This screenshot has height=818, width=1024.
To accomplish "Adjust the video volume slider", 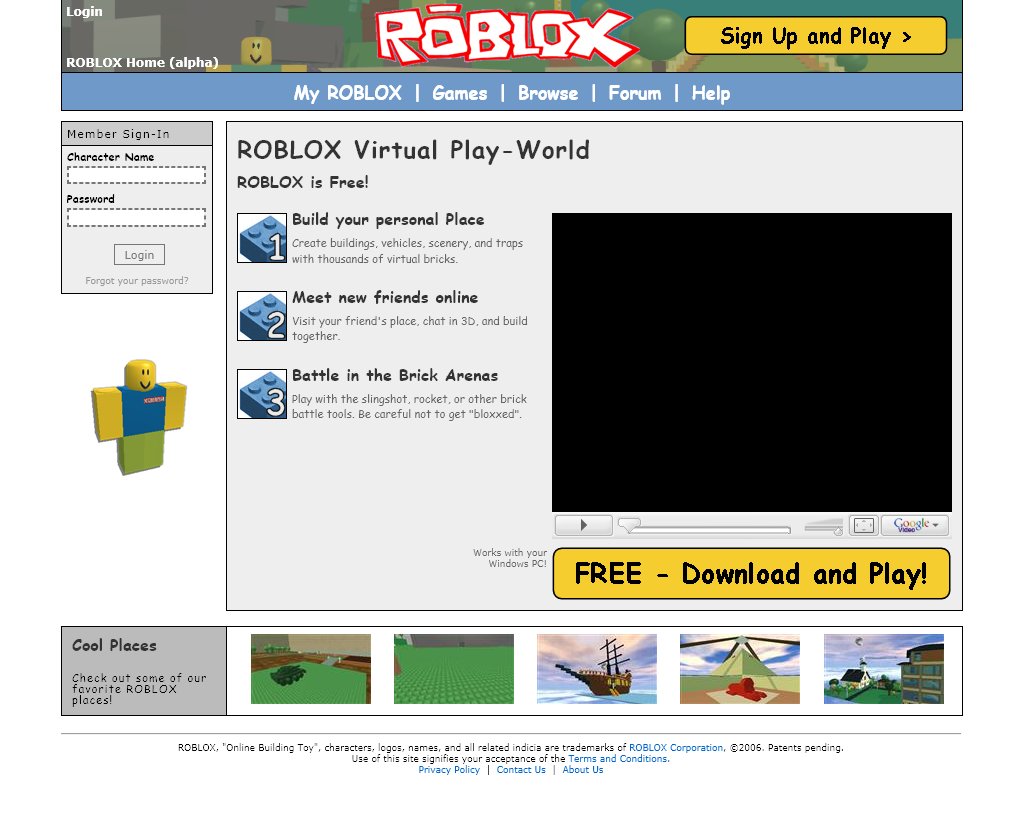I will (x=824, y=526).
